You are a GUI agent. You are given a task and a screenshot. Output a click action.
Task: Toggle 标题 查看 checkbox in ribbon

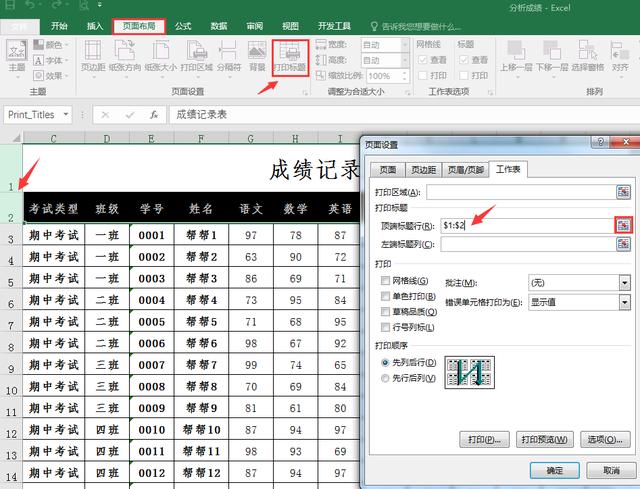coord(464,60)
